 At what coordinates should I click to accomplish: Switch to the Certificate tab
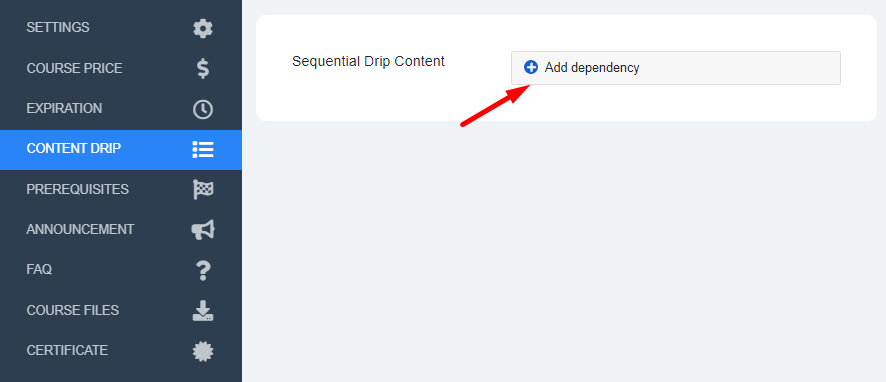tap(121, 351)
